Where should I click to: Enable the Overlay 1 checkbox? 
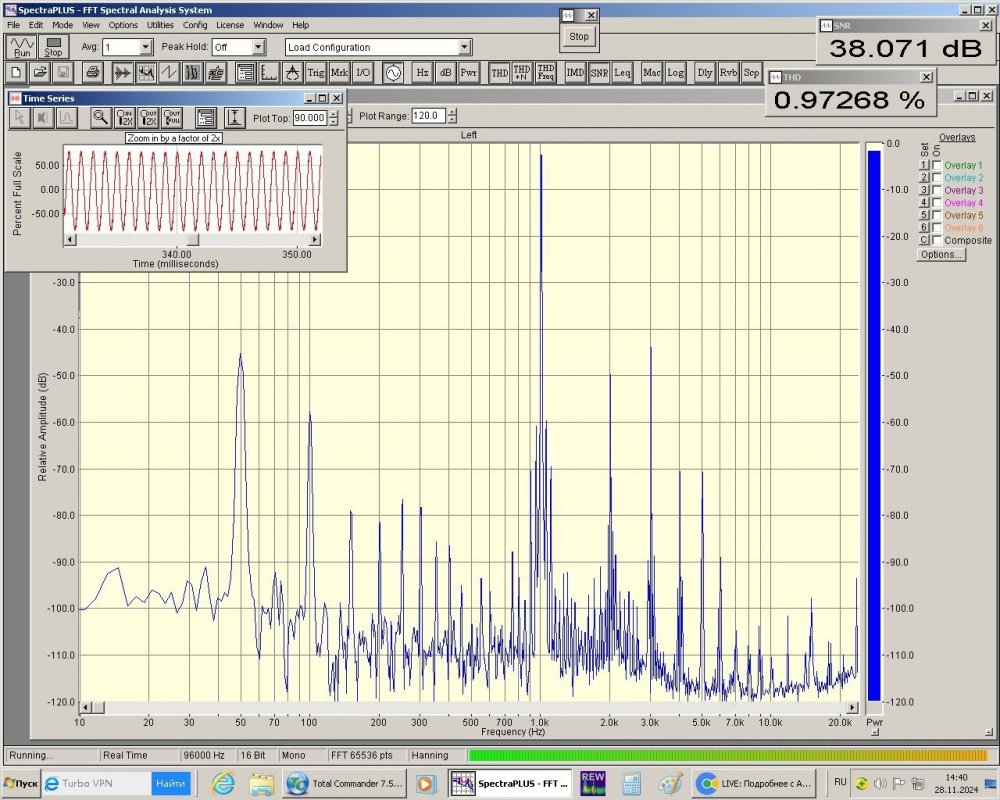tap(937, 165)
